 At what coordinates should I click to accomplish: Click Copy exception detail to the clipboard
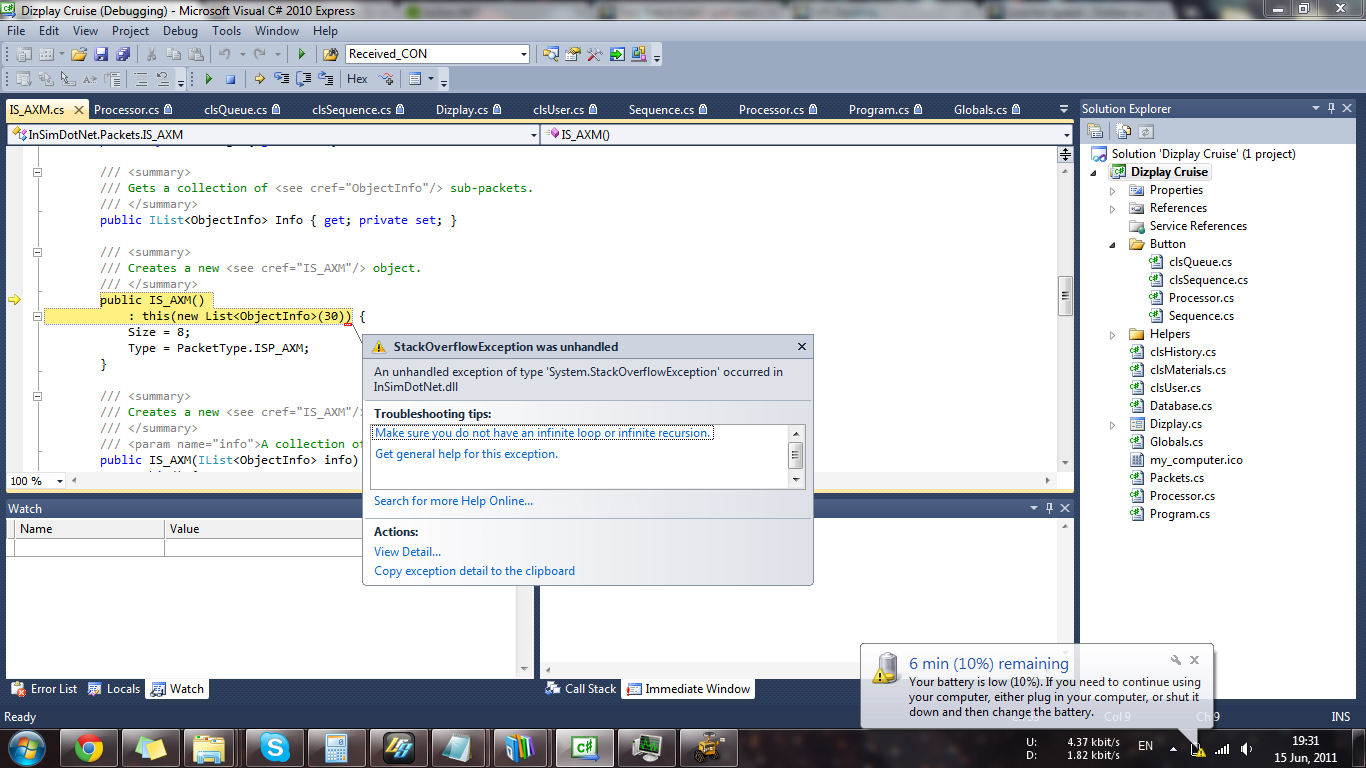[474, 571]
